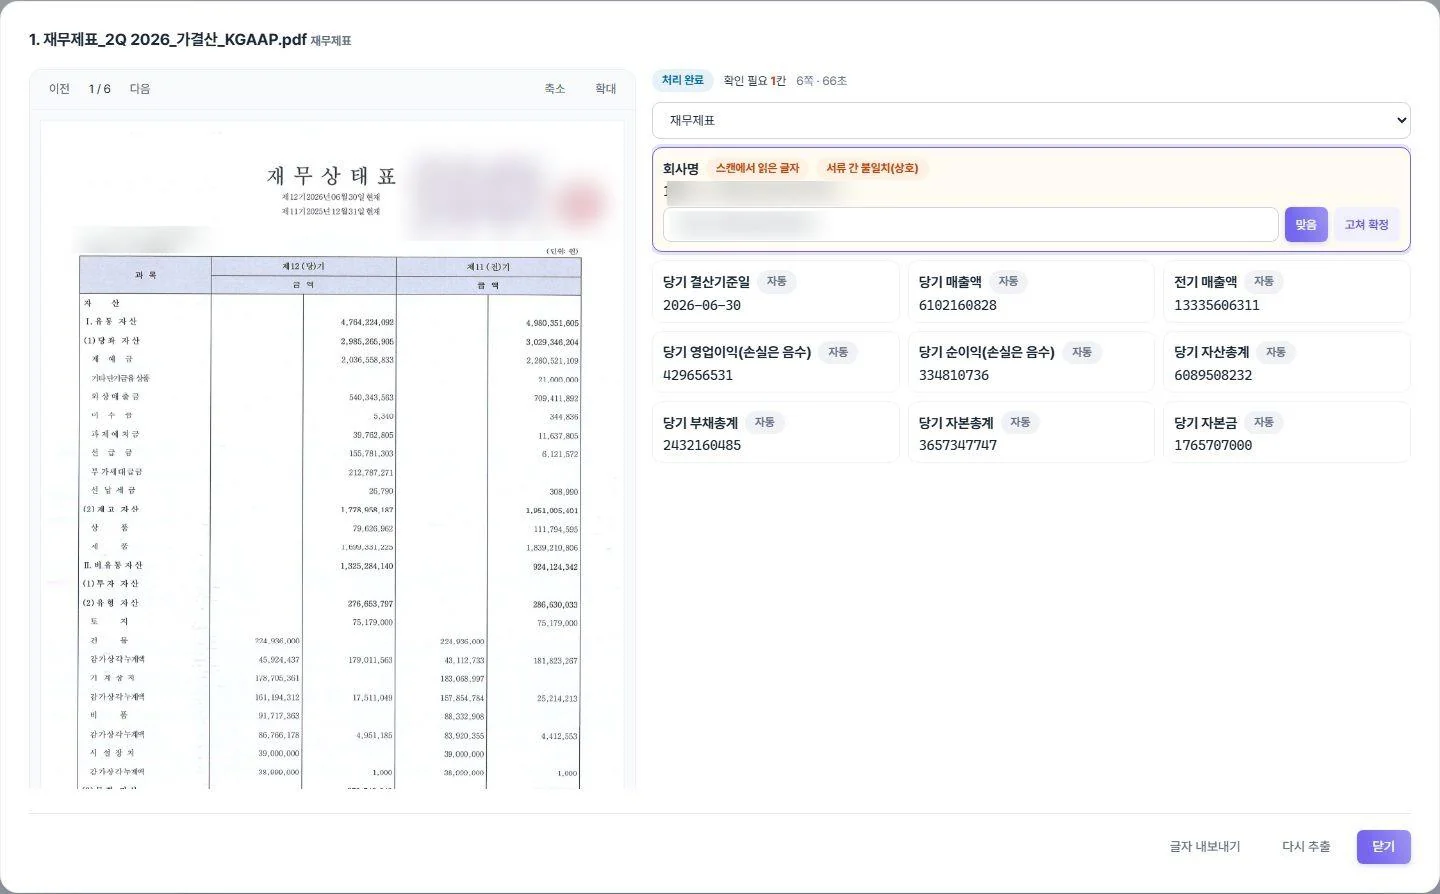Click the 자동 badge beside 당기 자산총계
The width and height of the screenshot is (1440, 894).
point(1276,352)
